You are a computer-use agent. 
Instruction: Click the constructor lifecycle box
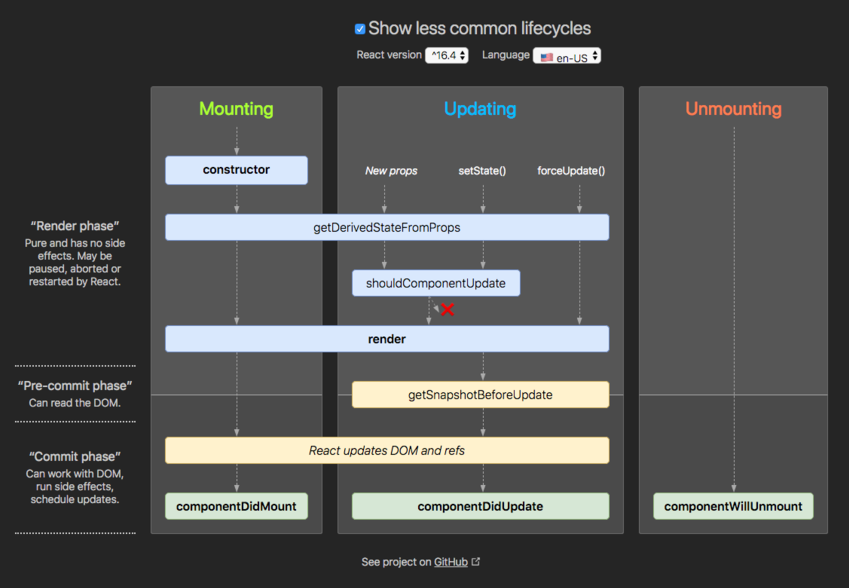(236, 170)
